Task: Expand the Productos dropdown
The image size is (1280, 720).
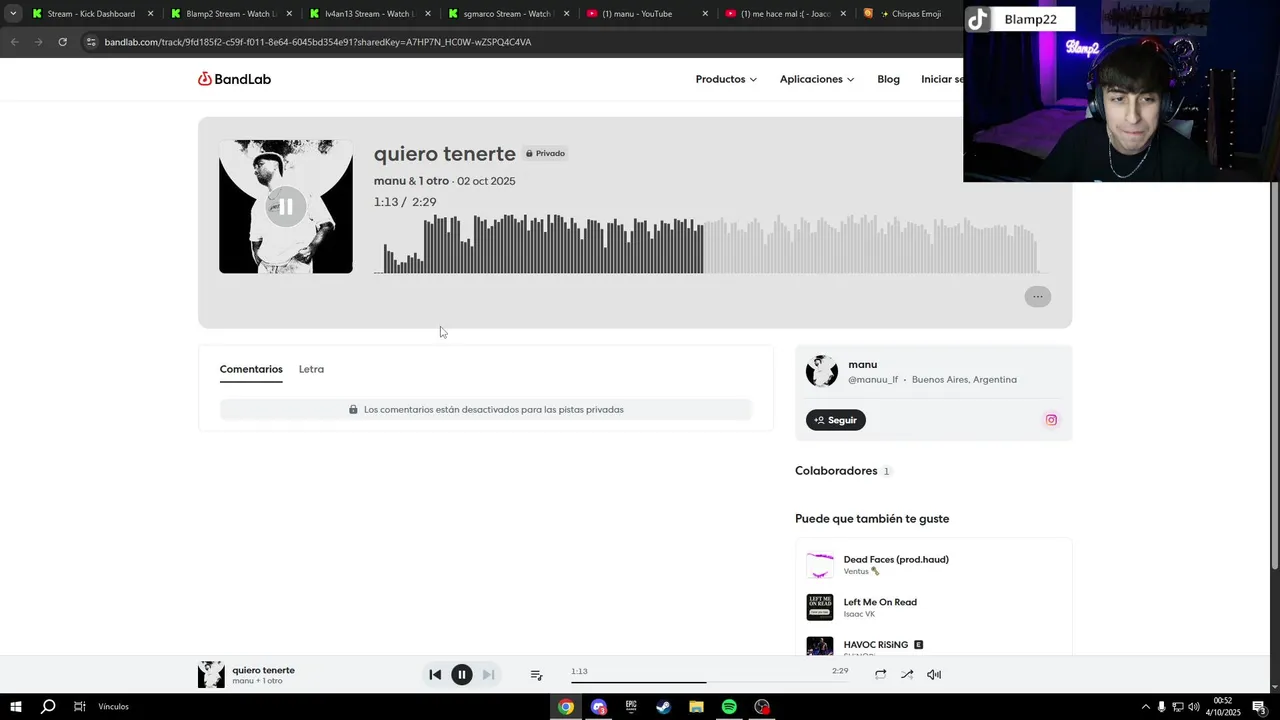Action: pyautogui.click(x=726, y=79)
